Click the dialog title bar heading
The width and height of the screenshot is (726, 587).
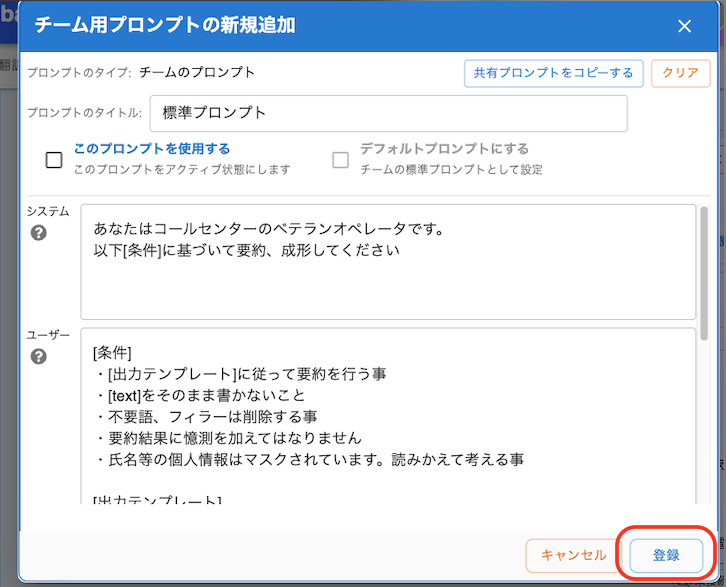(x=165, y=26)
